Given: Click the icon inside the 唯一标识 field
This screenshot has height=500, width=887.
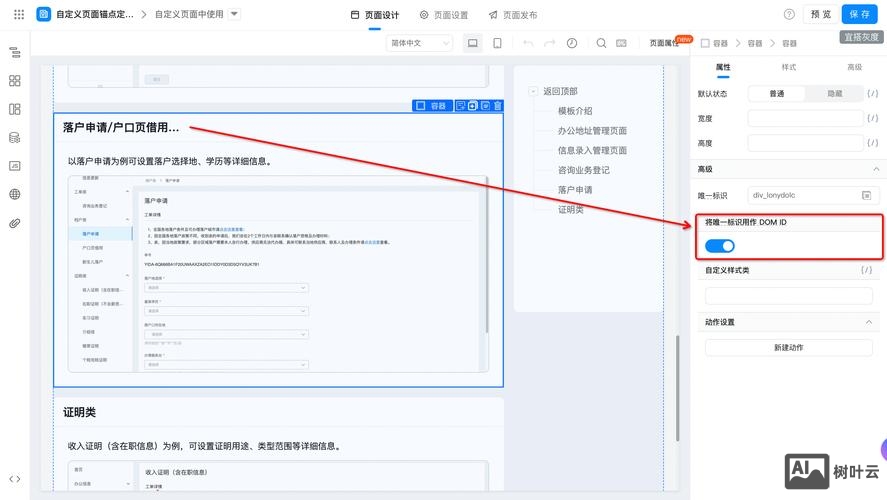Looking at the screenshot, I should click(x=866, y=196).
